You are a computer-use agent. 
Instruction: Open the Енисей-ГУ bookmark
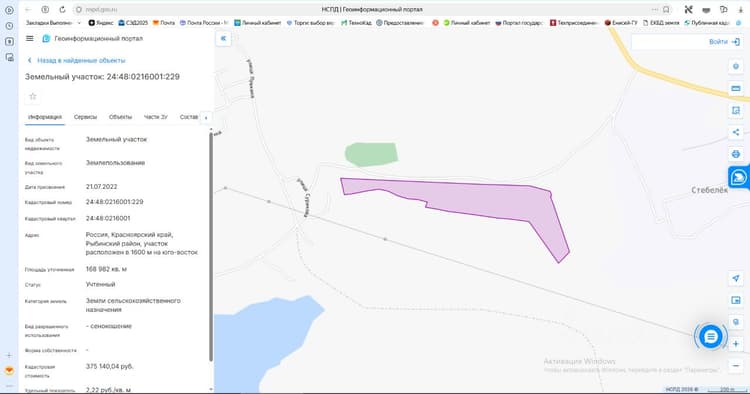click(x=621, y=22)
